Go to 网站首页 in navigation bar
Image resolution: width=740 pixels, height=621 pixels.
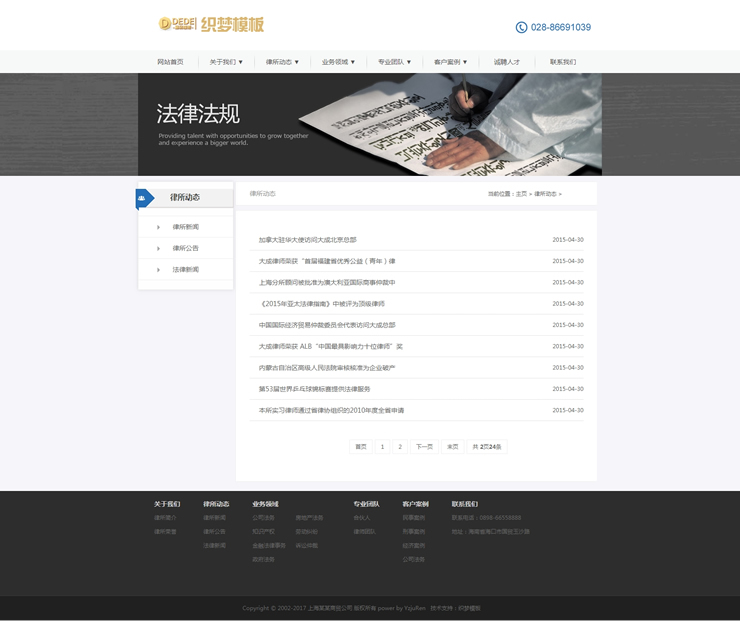pyautogui.click(x=170, y=62)
